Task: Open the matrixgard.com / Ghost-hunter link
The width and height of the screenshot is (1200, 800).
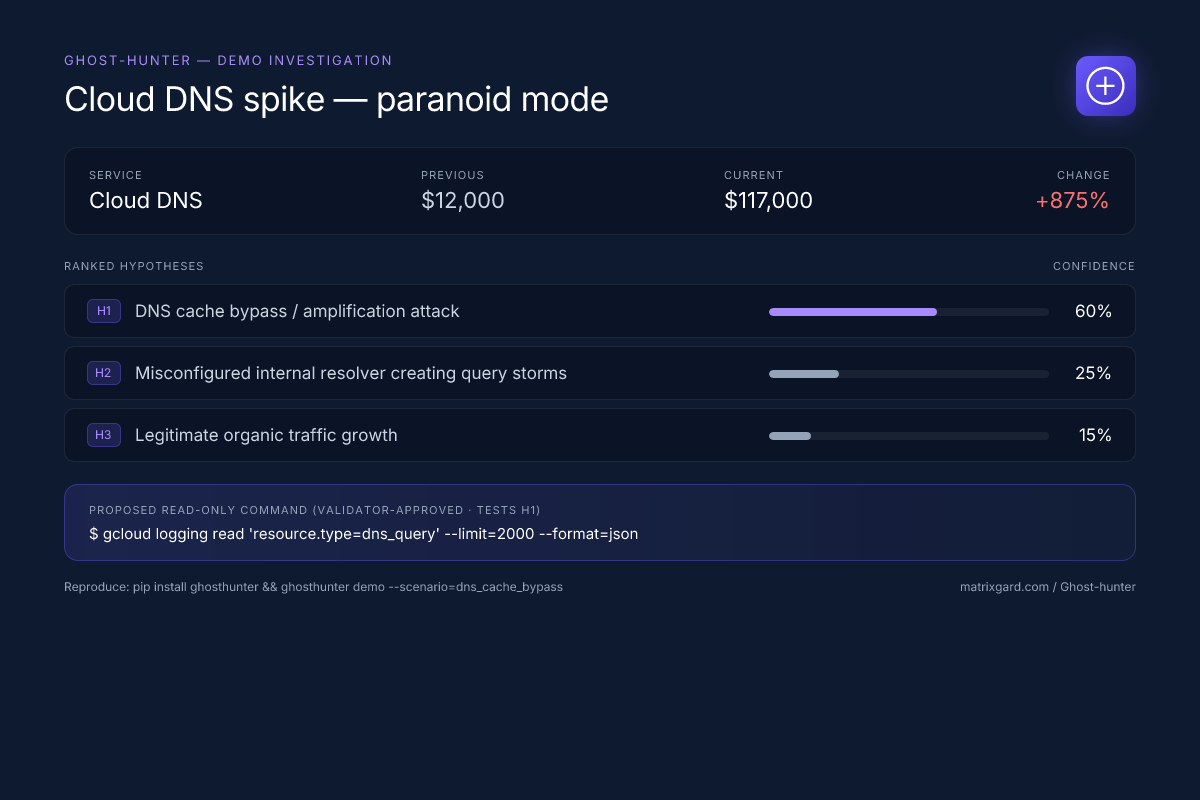Action: click(1048, 587)
